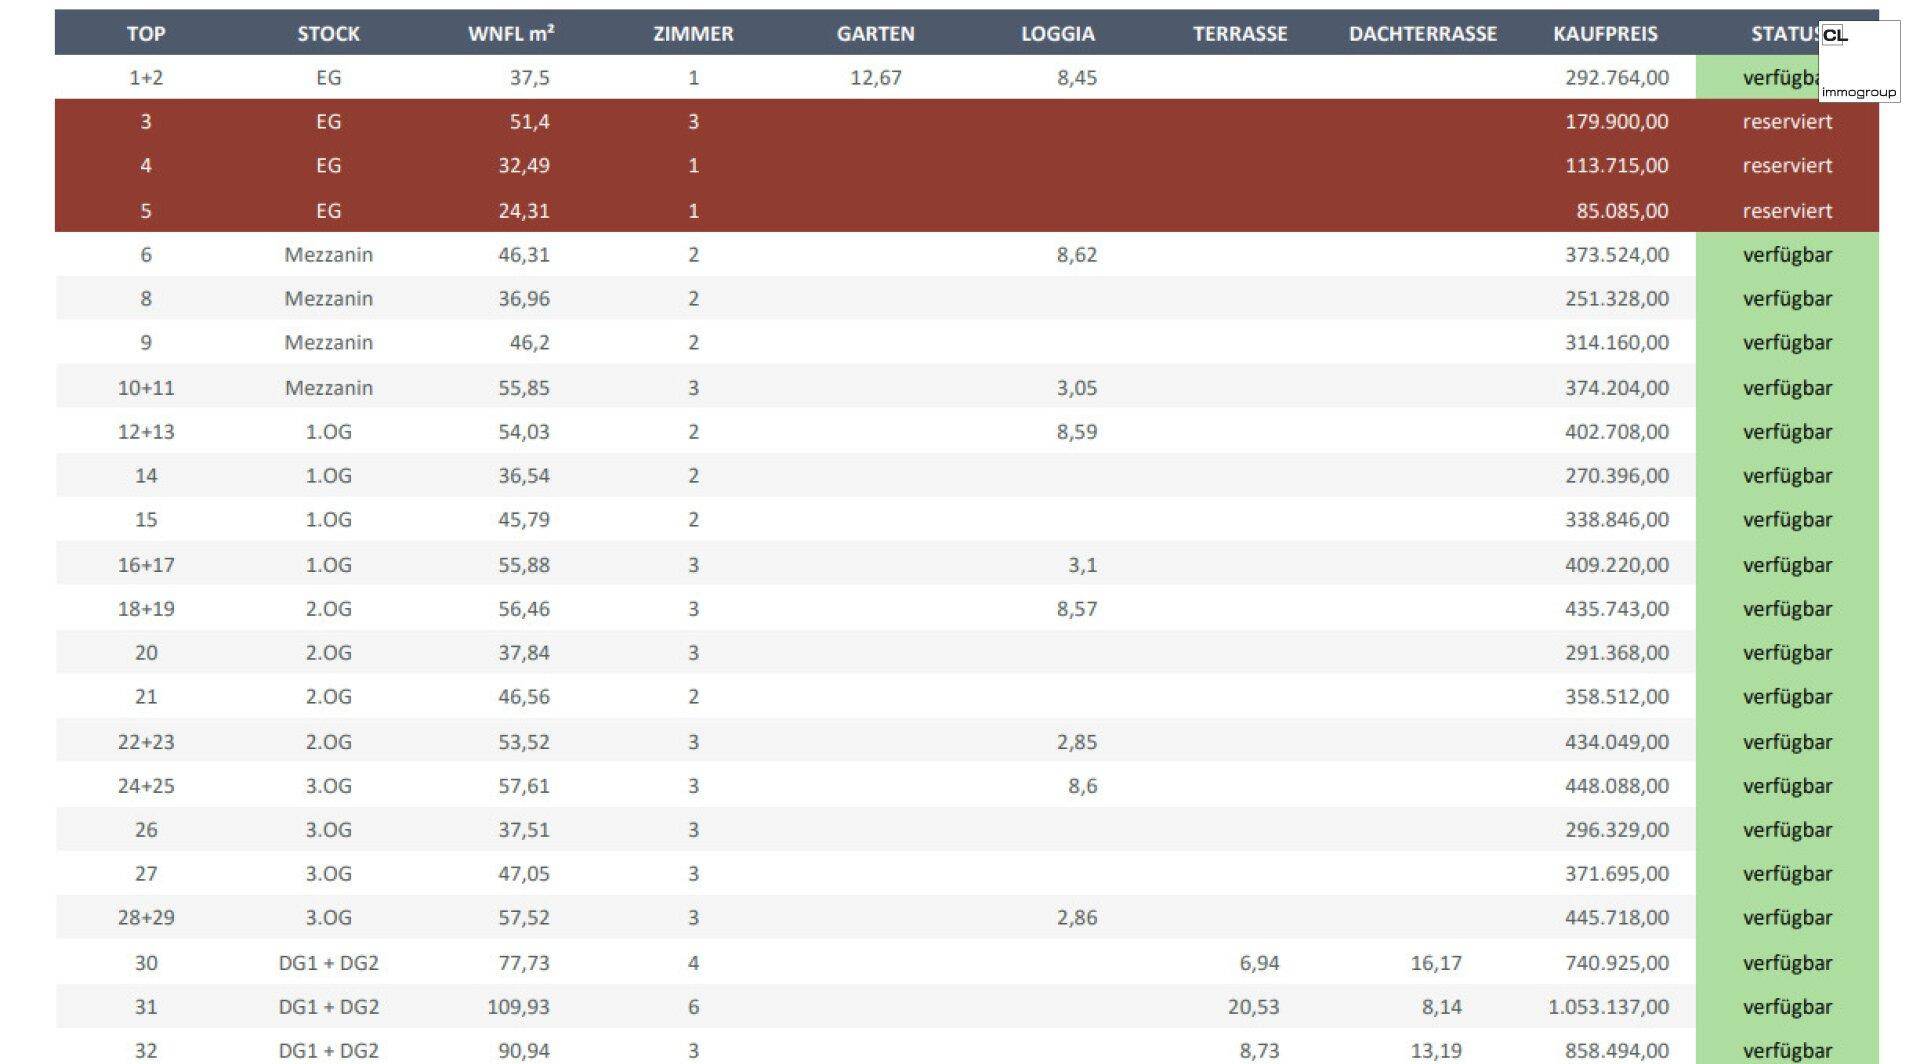Select price 371.695,00
The width and height of the screenshot is (1920, 1064).
pos(1617,874)
